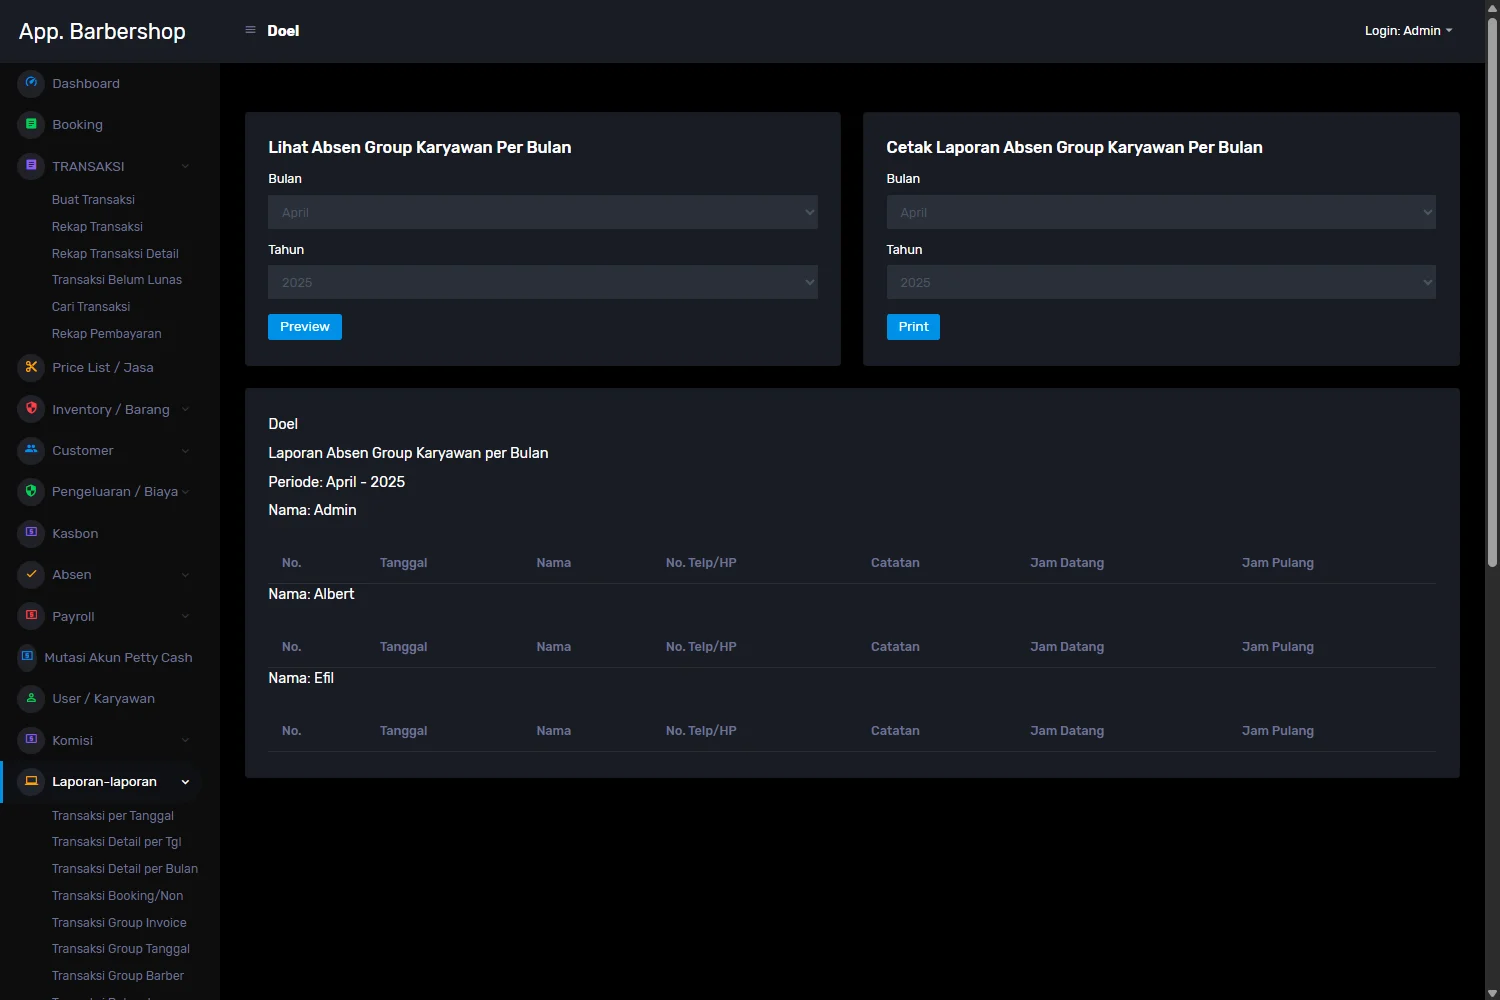1500x1000 pixels.
Task: Open User / Karyawan page
Action: coord(103,699)
